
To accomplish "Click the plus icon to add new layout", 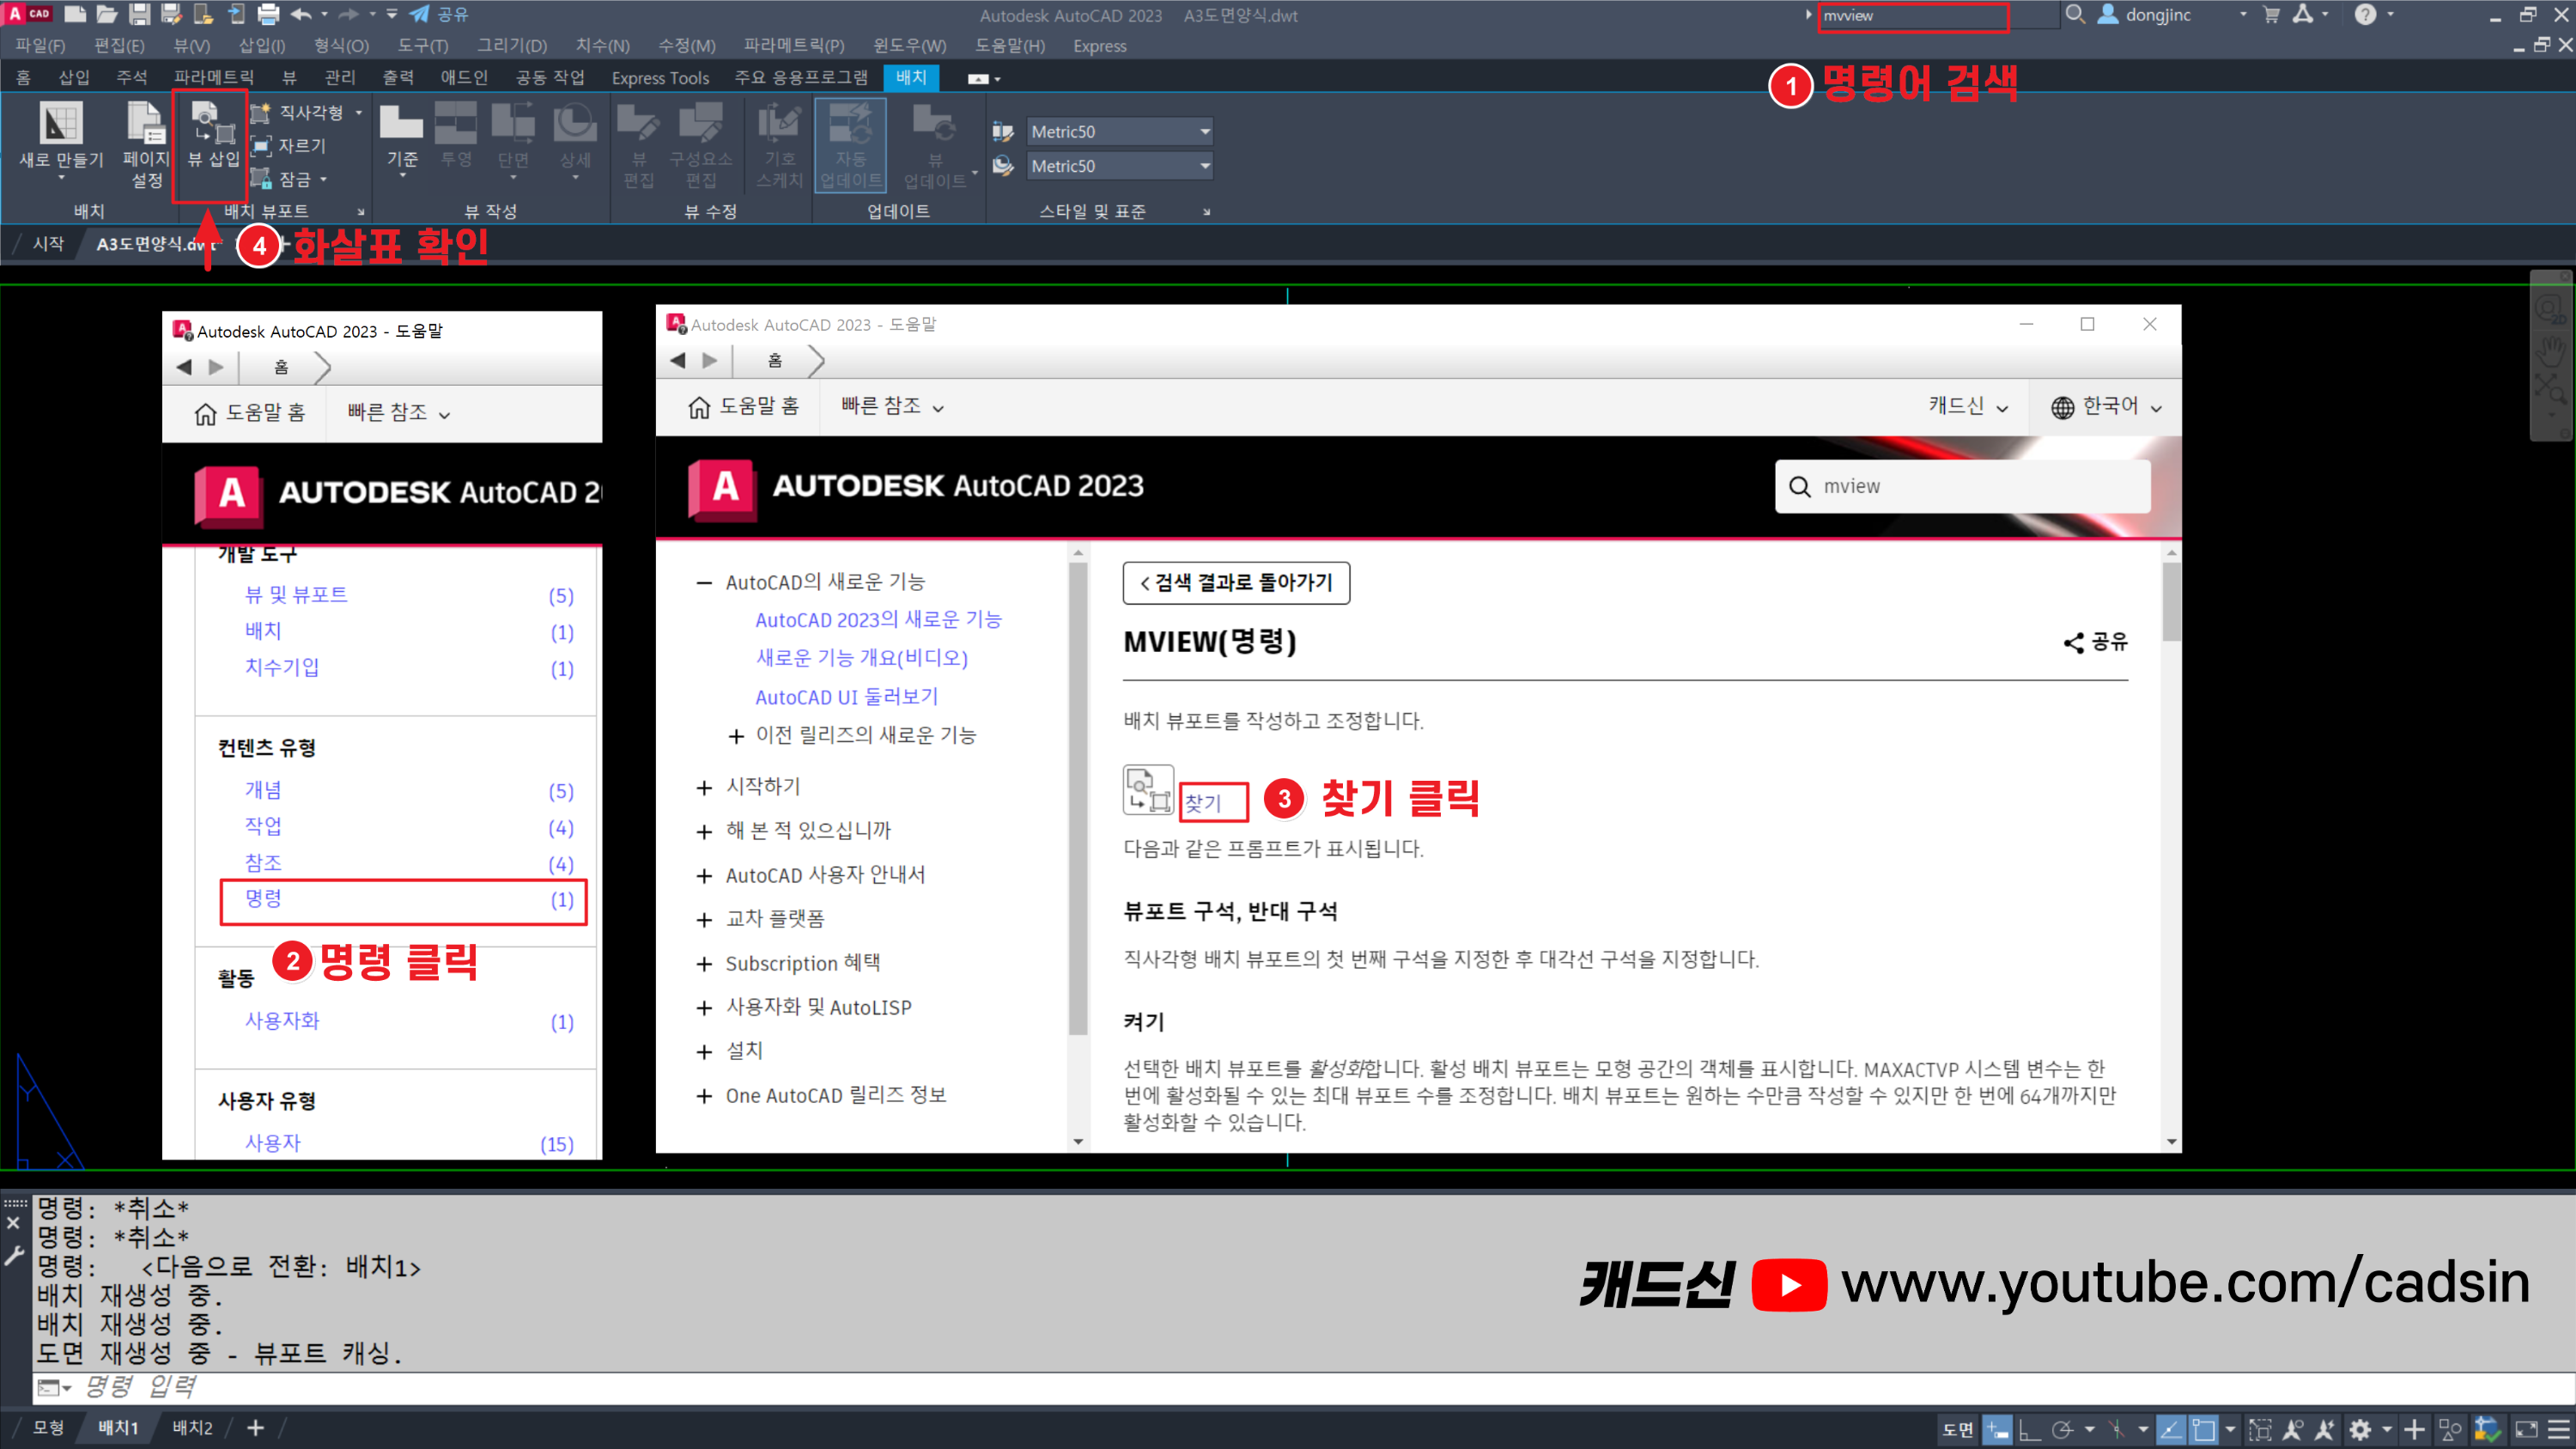I will point(255,1427).
